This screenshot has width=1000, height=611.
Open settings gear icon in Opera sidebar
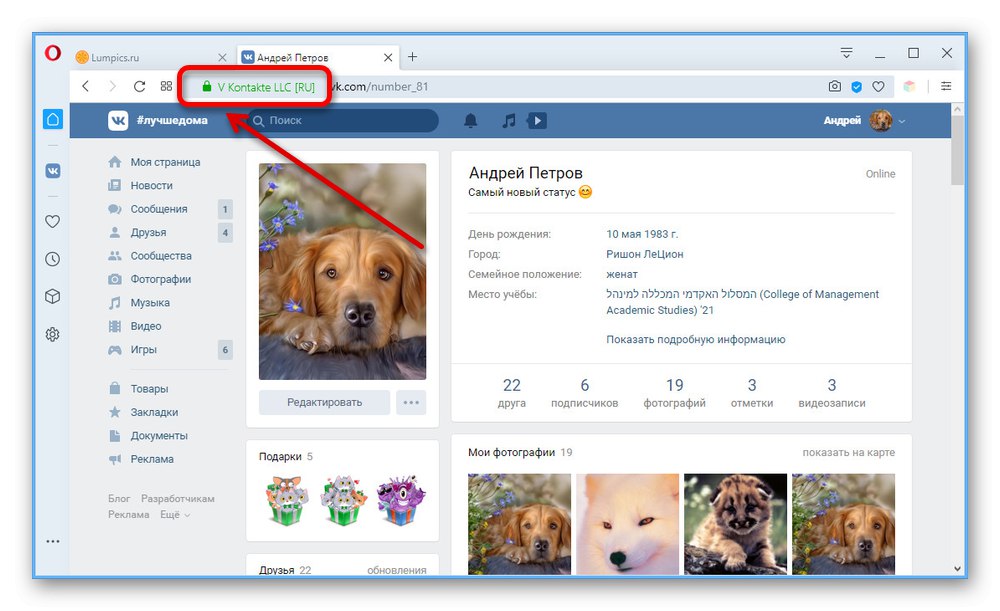point(53,334)
